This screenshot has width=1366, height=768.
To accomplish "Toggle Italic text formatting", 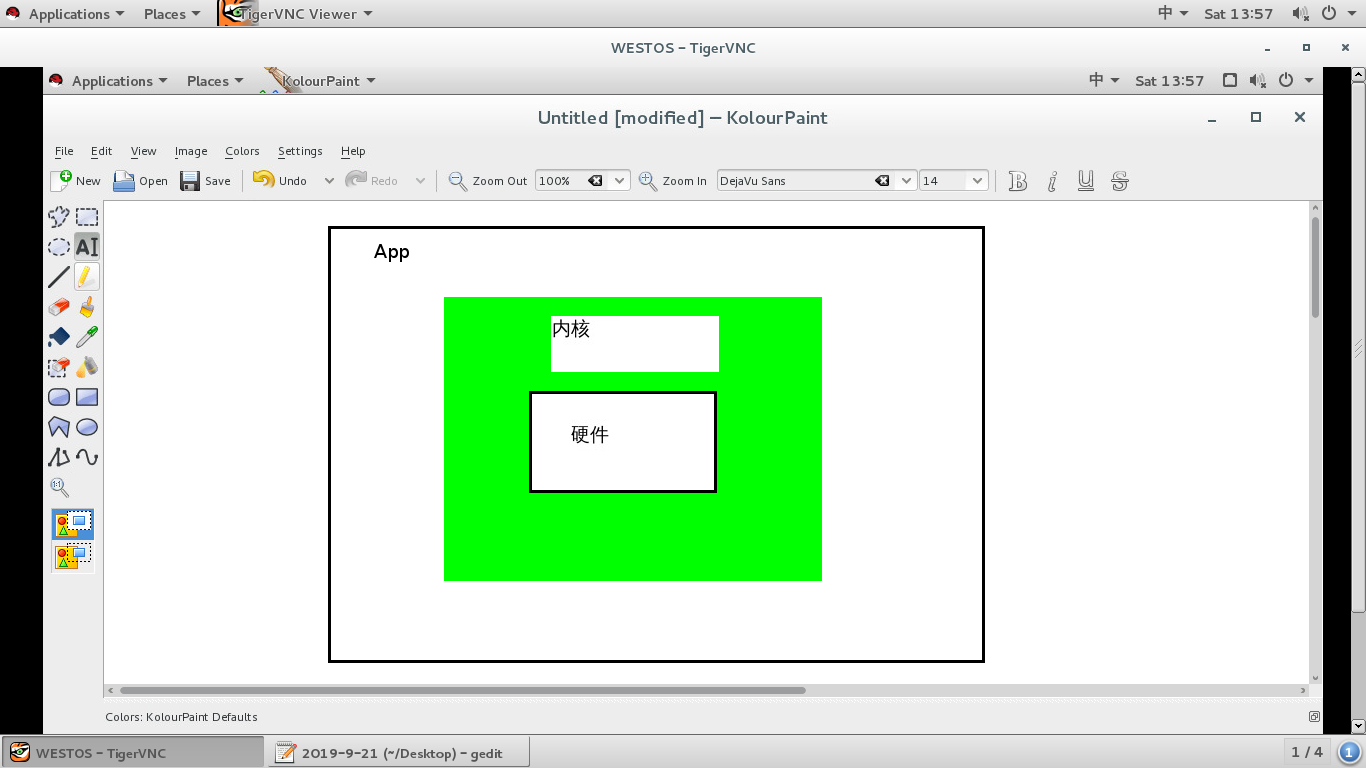I will pos(1052,181).
